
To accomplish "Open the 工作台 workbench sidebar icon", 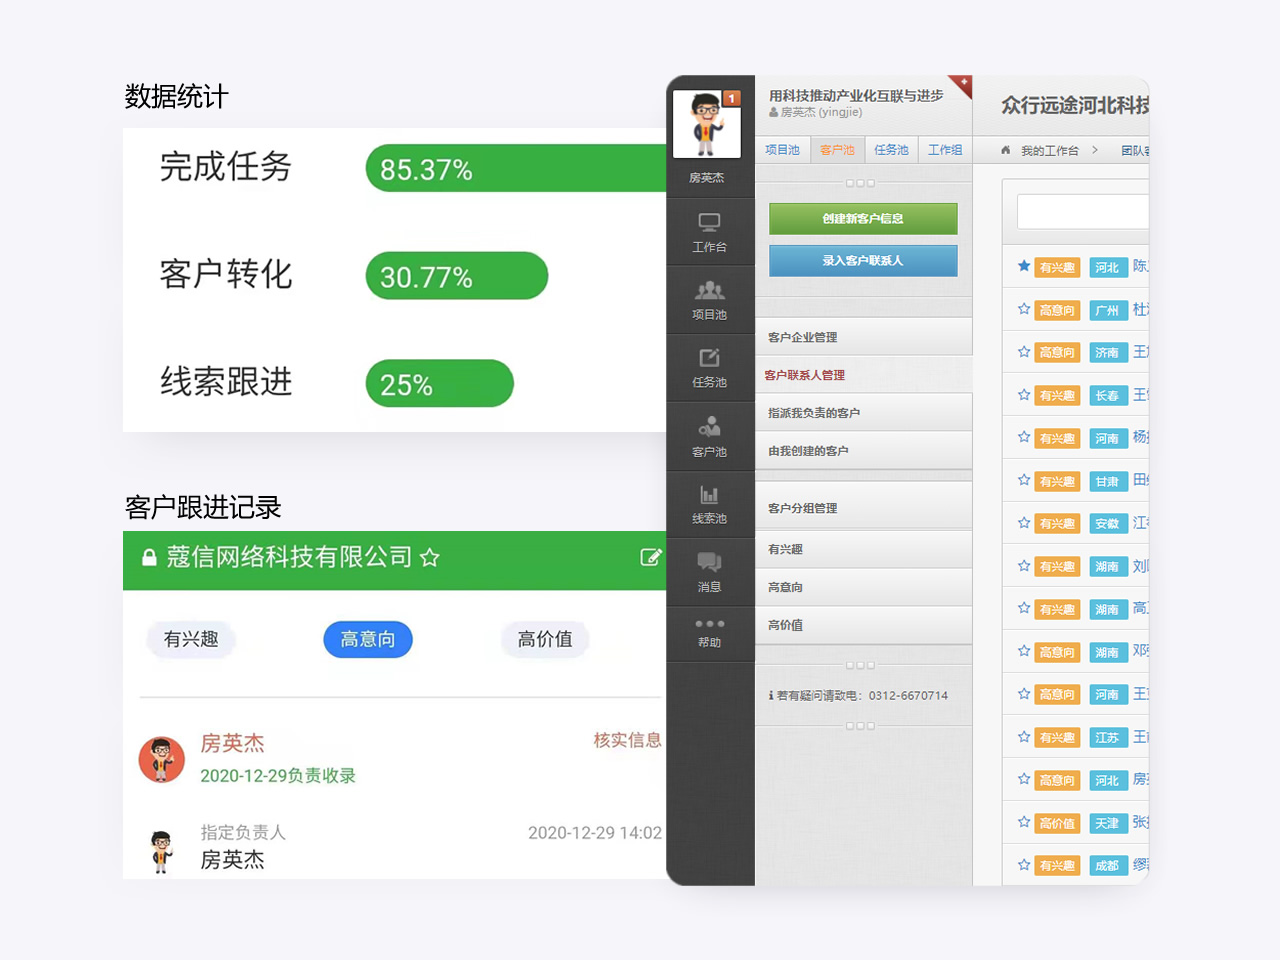I will click(709, 232).
